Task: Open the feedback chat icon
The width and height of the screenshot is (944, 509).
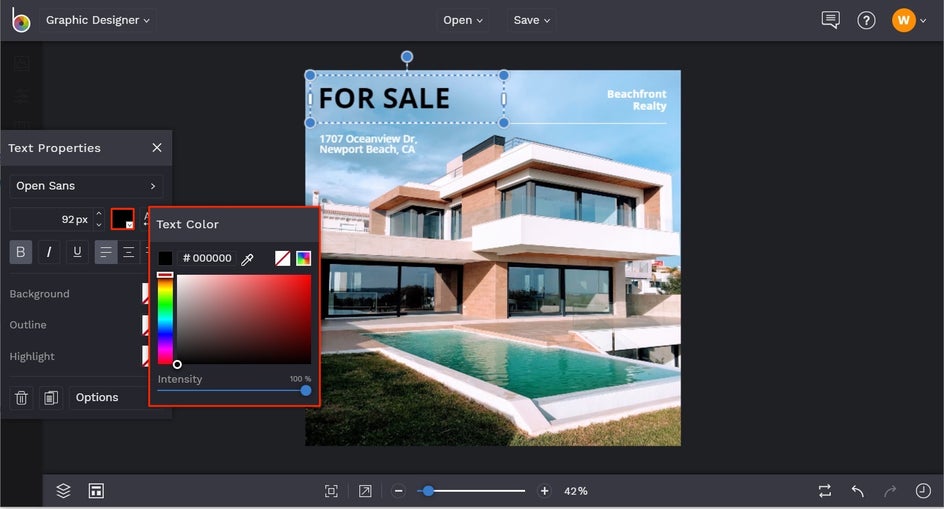Action: point(830,20)
